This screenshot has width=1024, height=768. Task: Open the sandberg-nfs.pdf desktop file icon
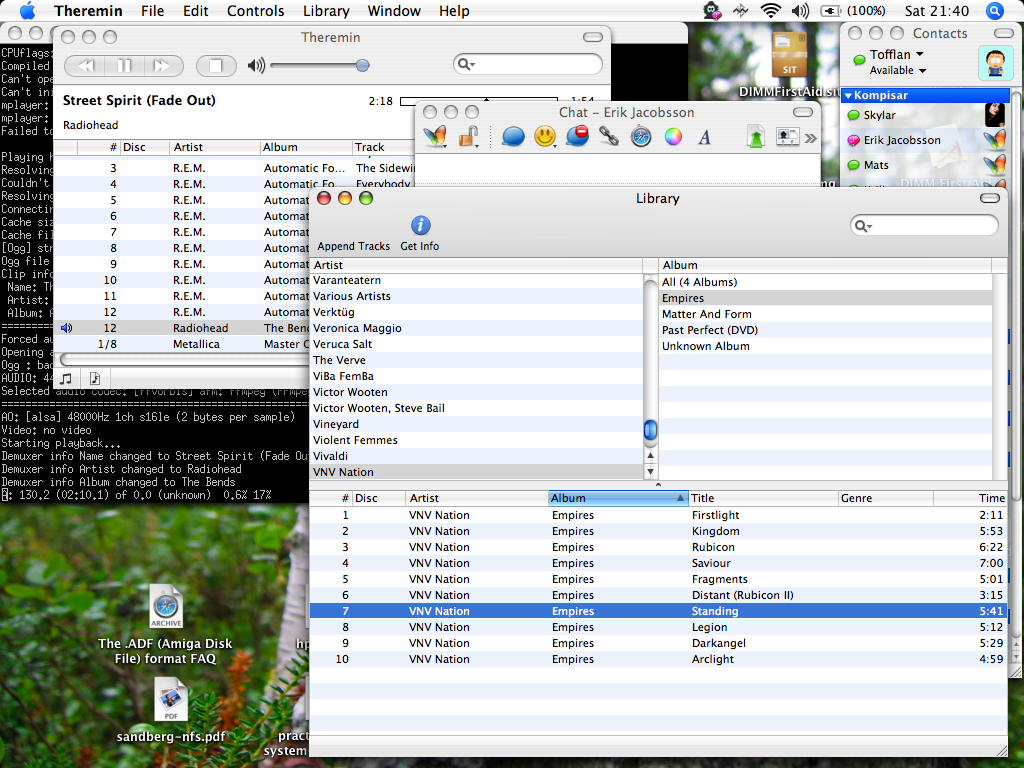[171, 699]
